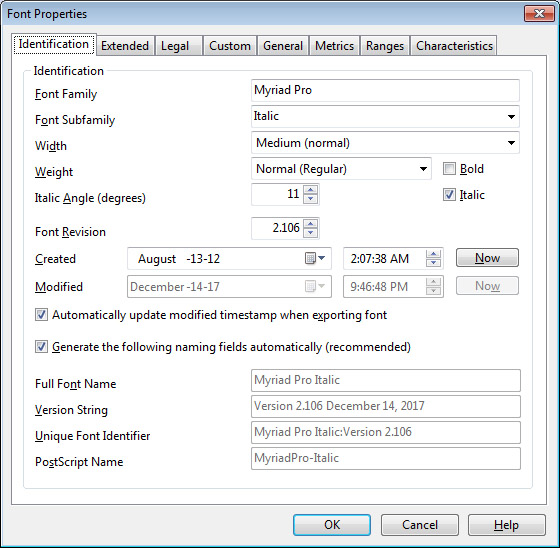Click the Modified label

coord(59,287)
